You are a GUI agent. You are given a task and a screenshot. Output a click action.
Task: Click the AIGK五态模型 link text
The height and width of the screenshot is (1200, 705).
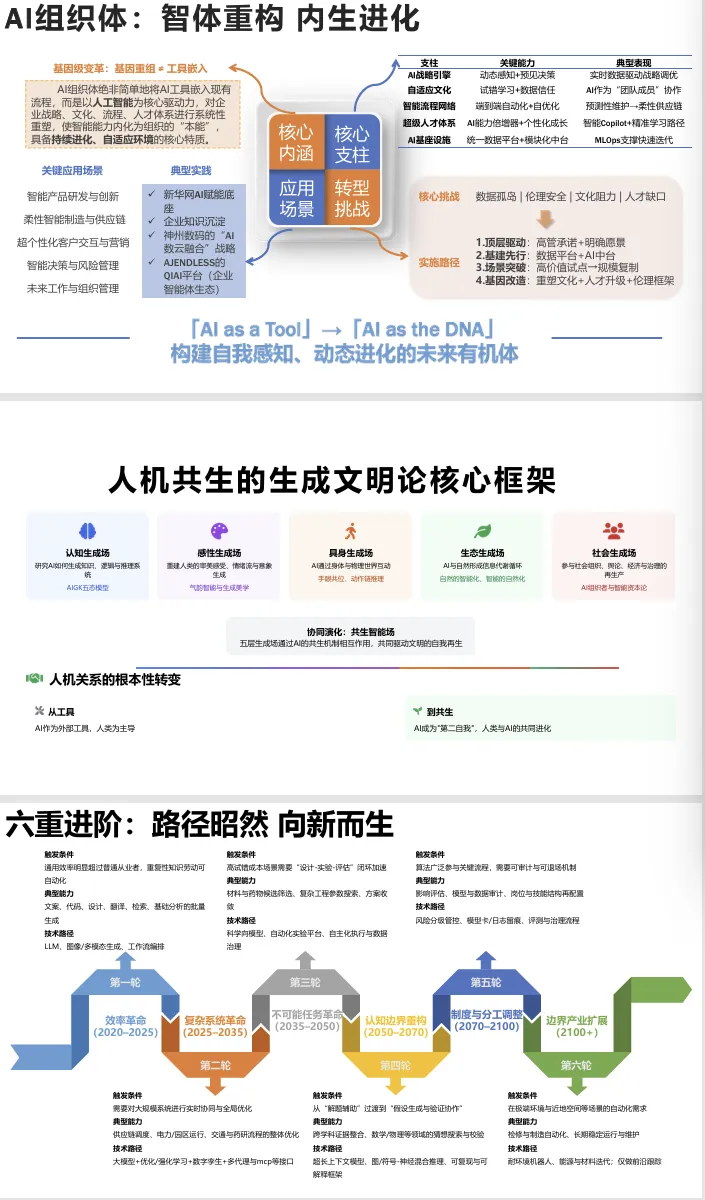87,589
